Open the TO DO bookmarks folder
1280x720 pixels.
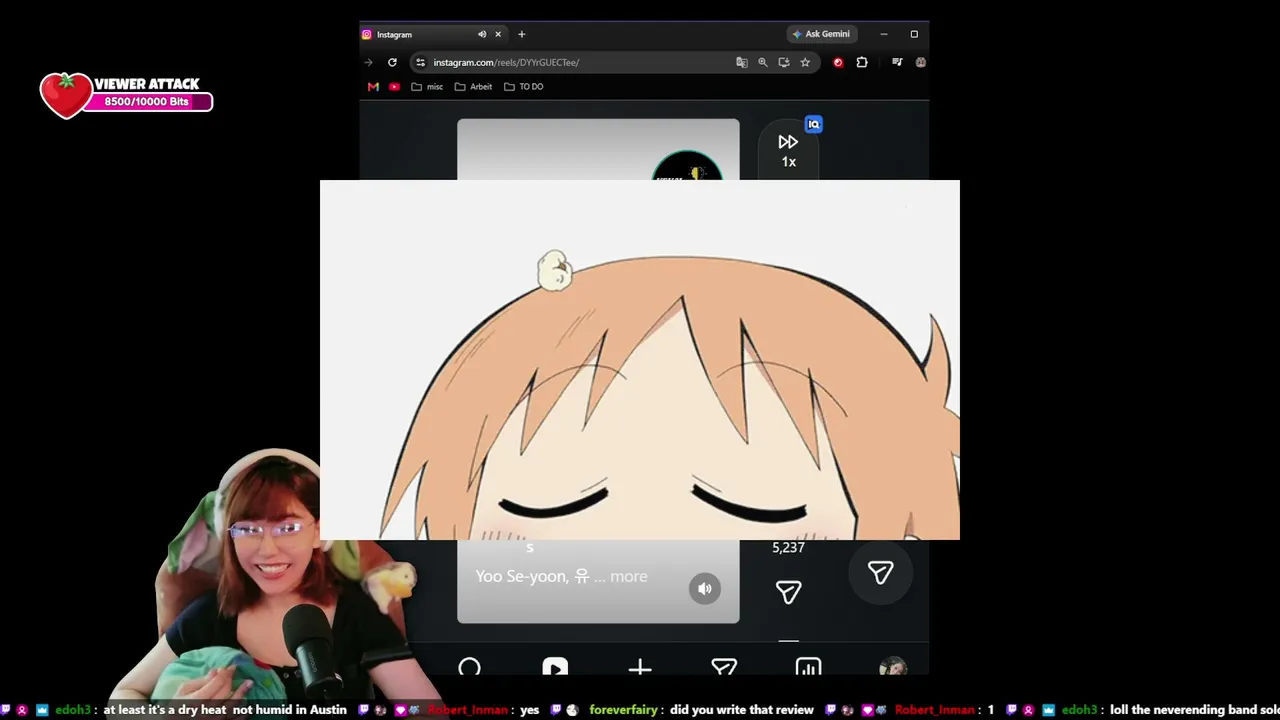(524, 87)
